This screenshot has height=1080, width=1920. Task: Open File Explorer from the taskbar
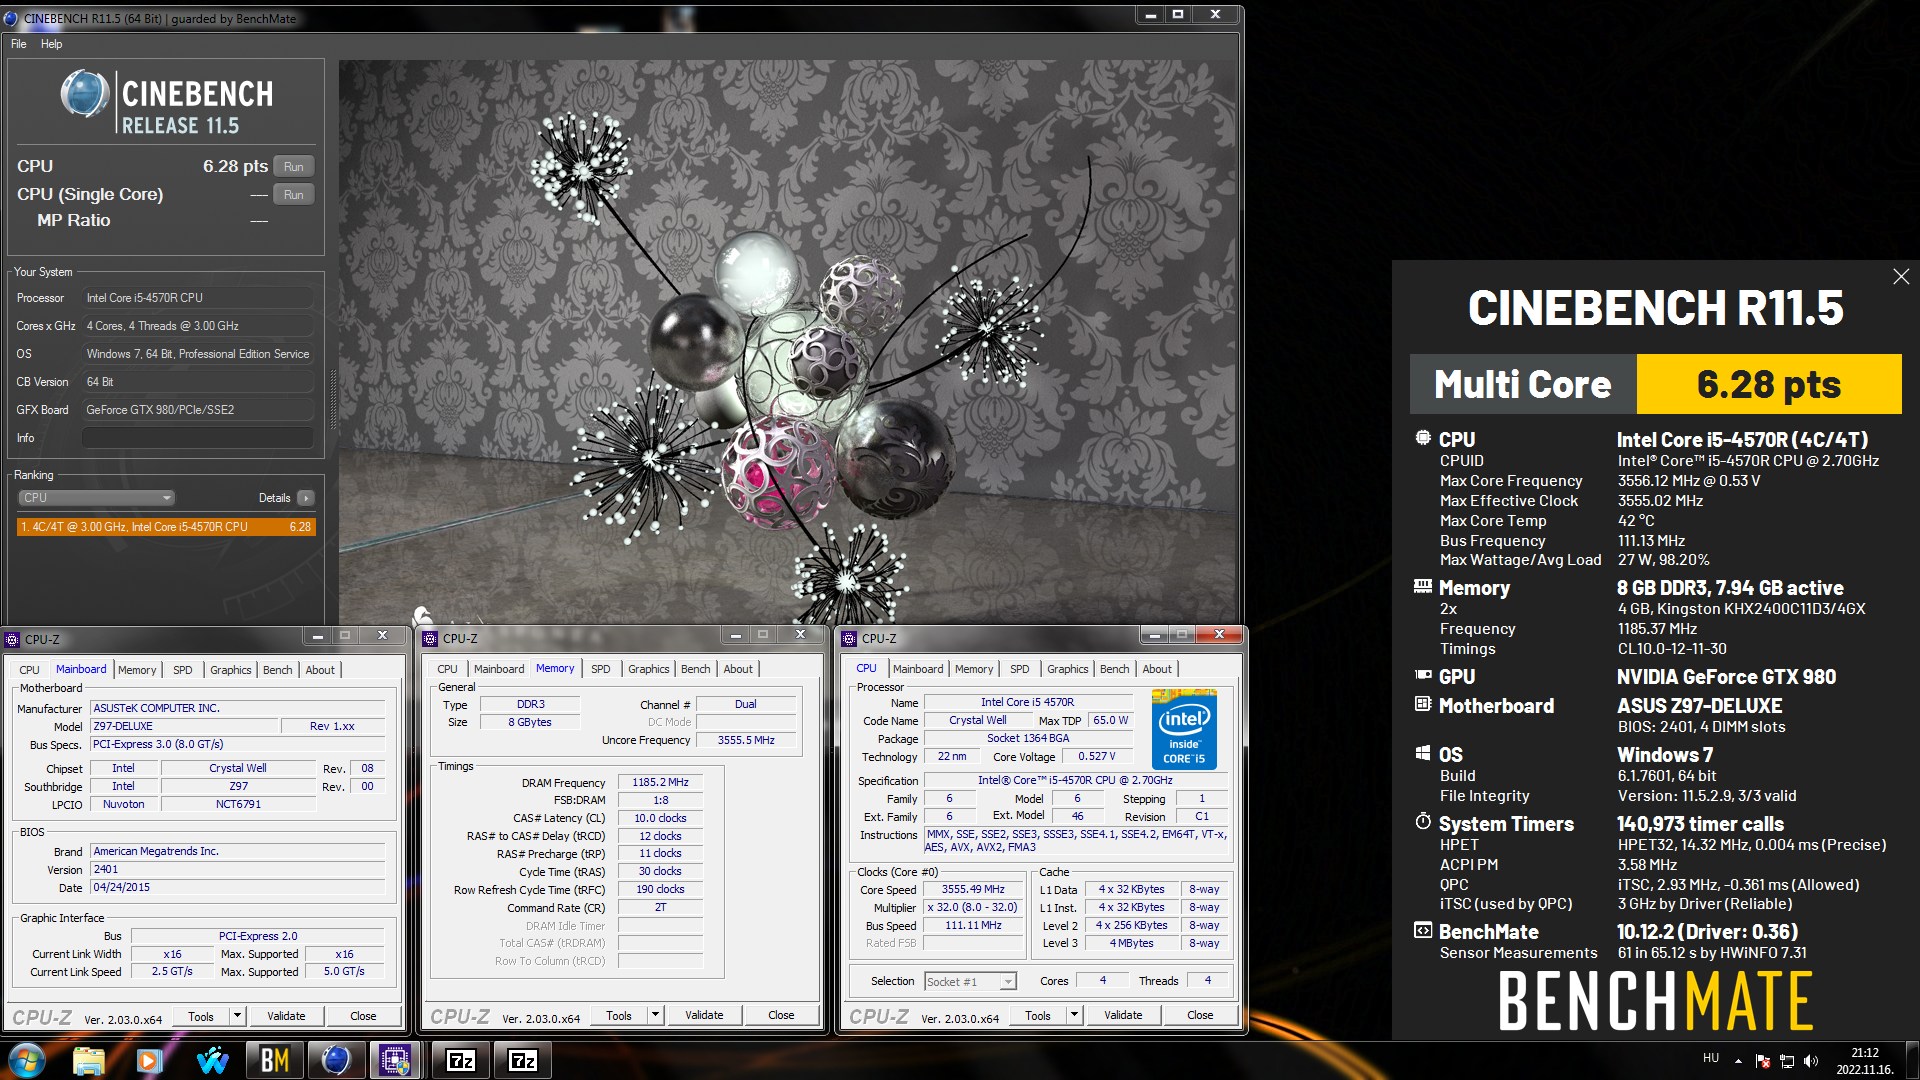pos(89,1060)
